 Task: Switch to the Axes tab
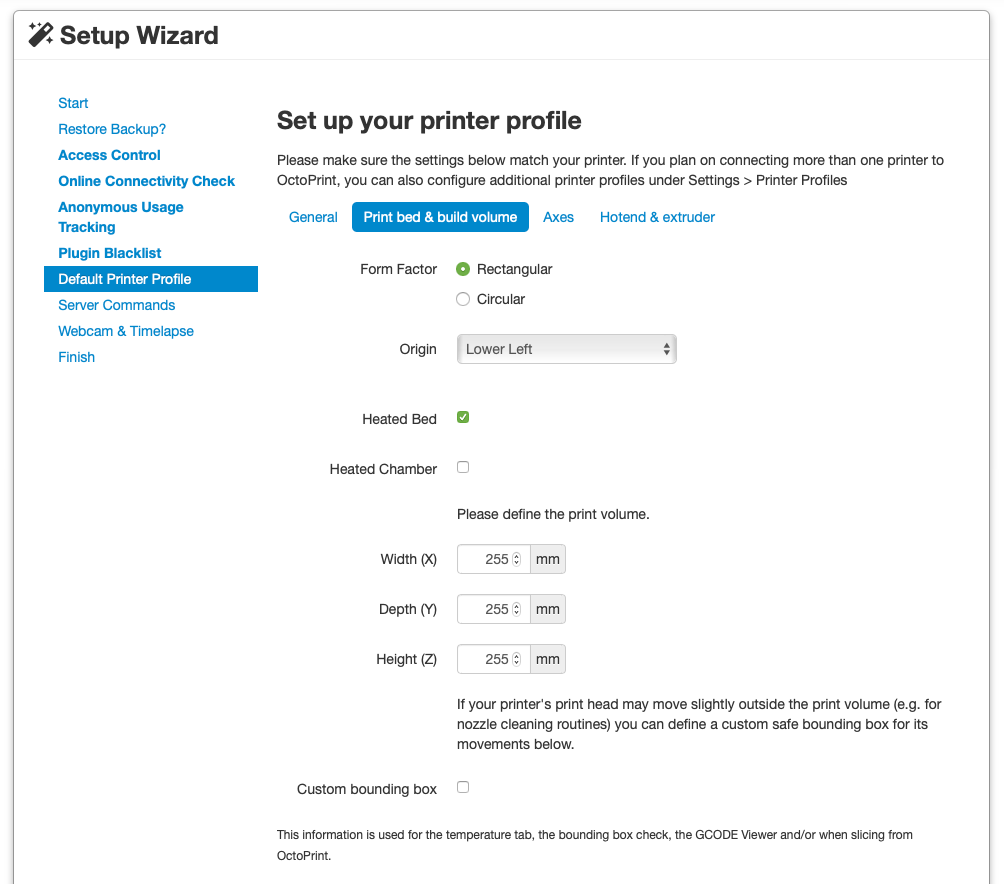pos(558,217)
